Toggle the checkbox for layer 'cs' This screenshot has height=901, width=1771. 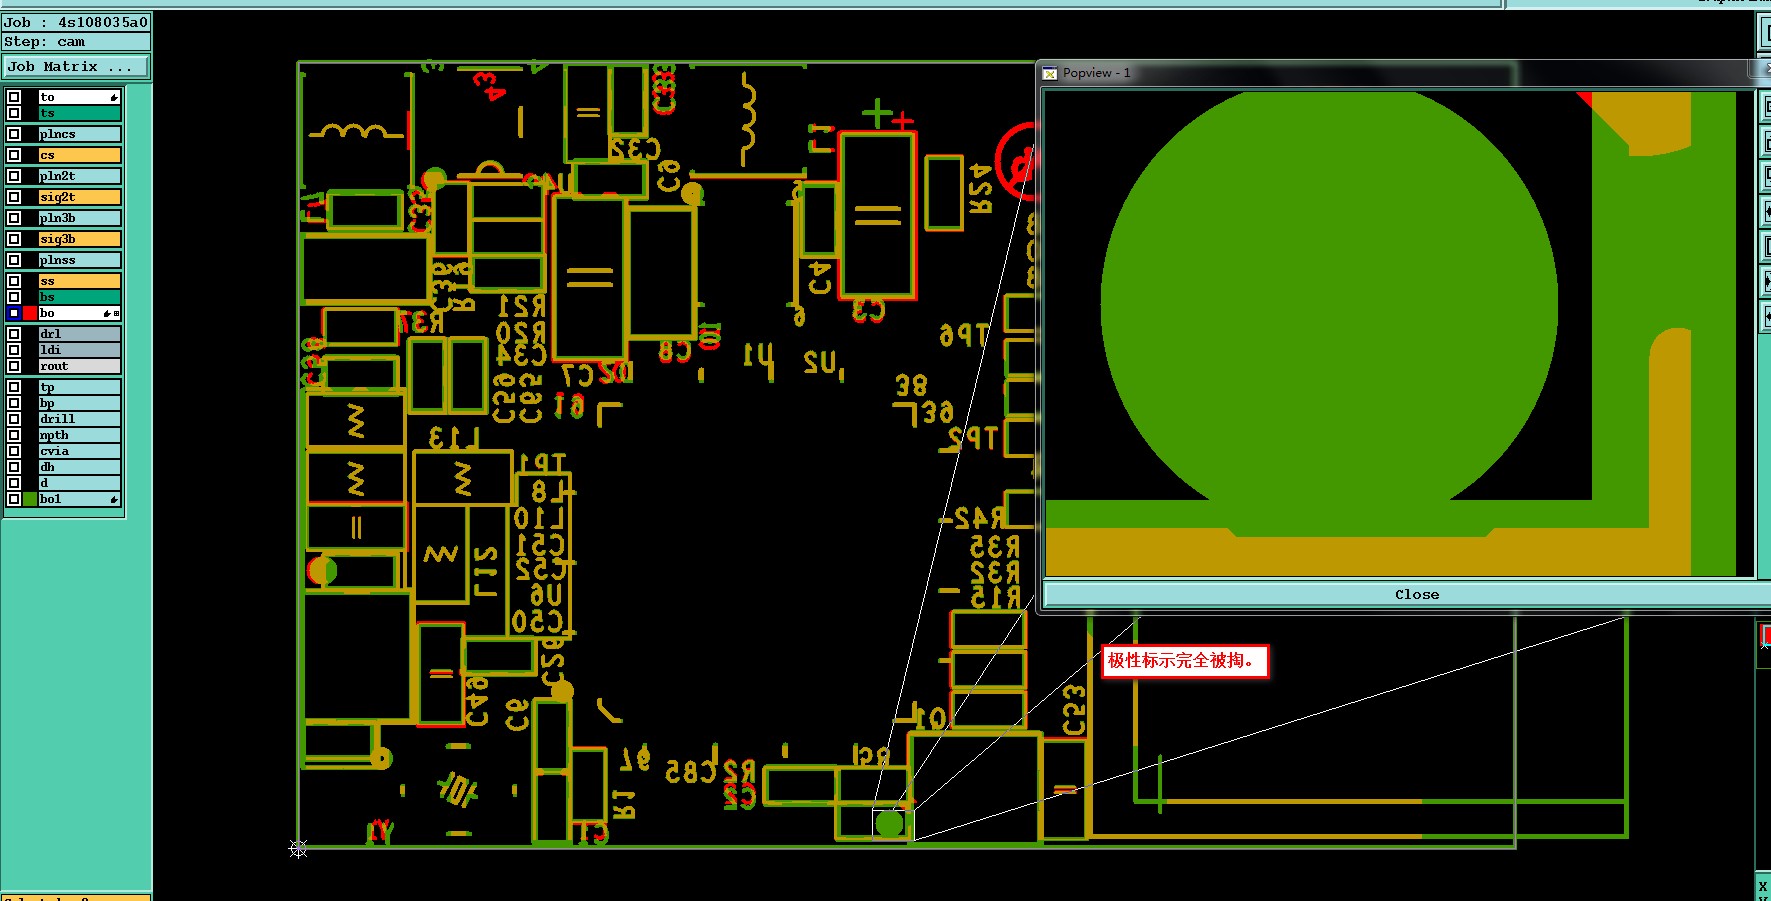coord(14,155)
